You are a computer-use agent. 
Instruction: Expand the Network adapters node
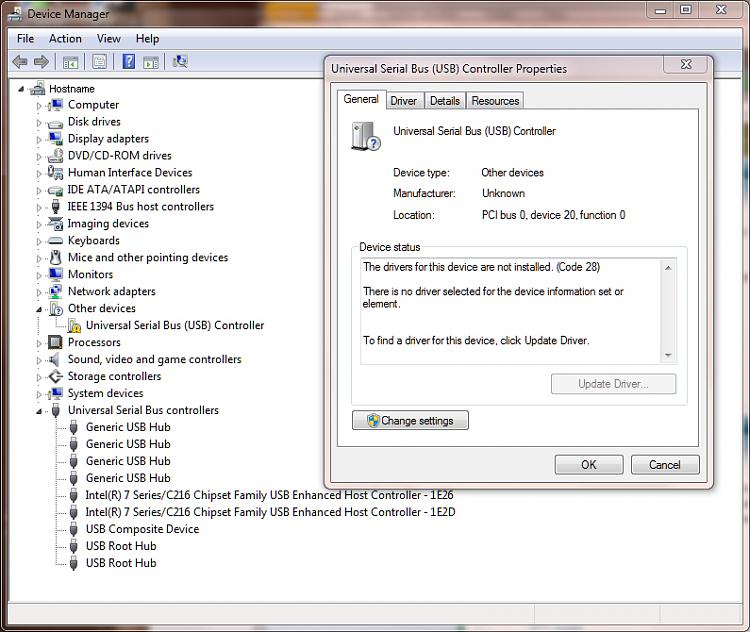(x=39, y=292)
